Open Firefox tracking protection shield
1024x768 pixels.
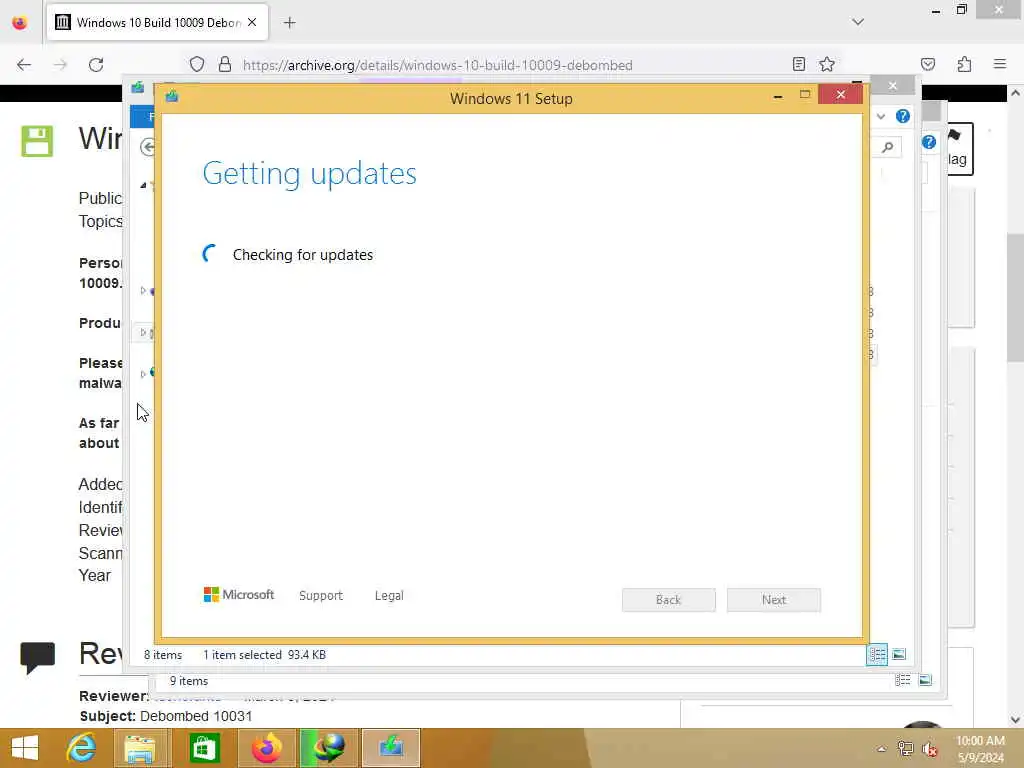coord(197,65)
